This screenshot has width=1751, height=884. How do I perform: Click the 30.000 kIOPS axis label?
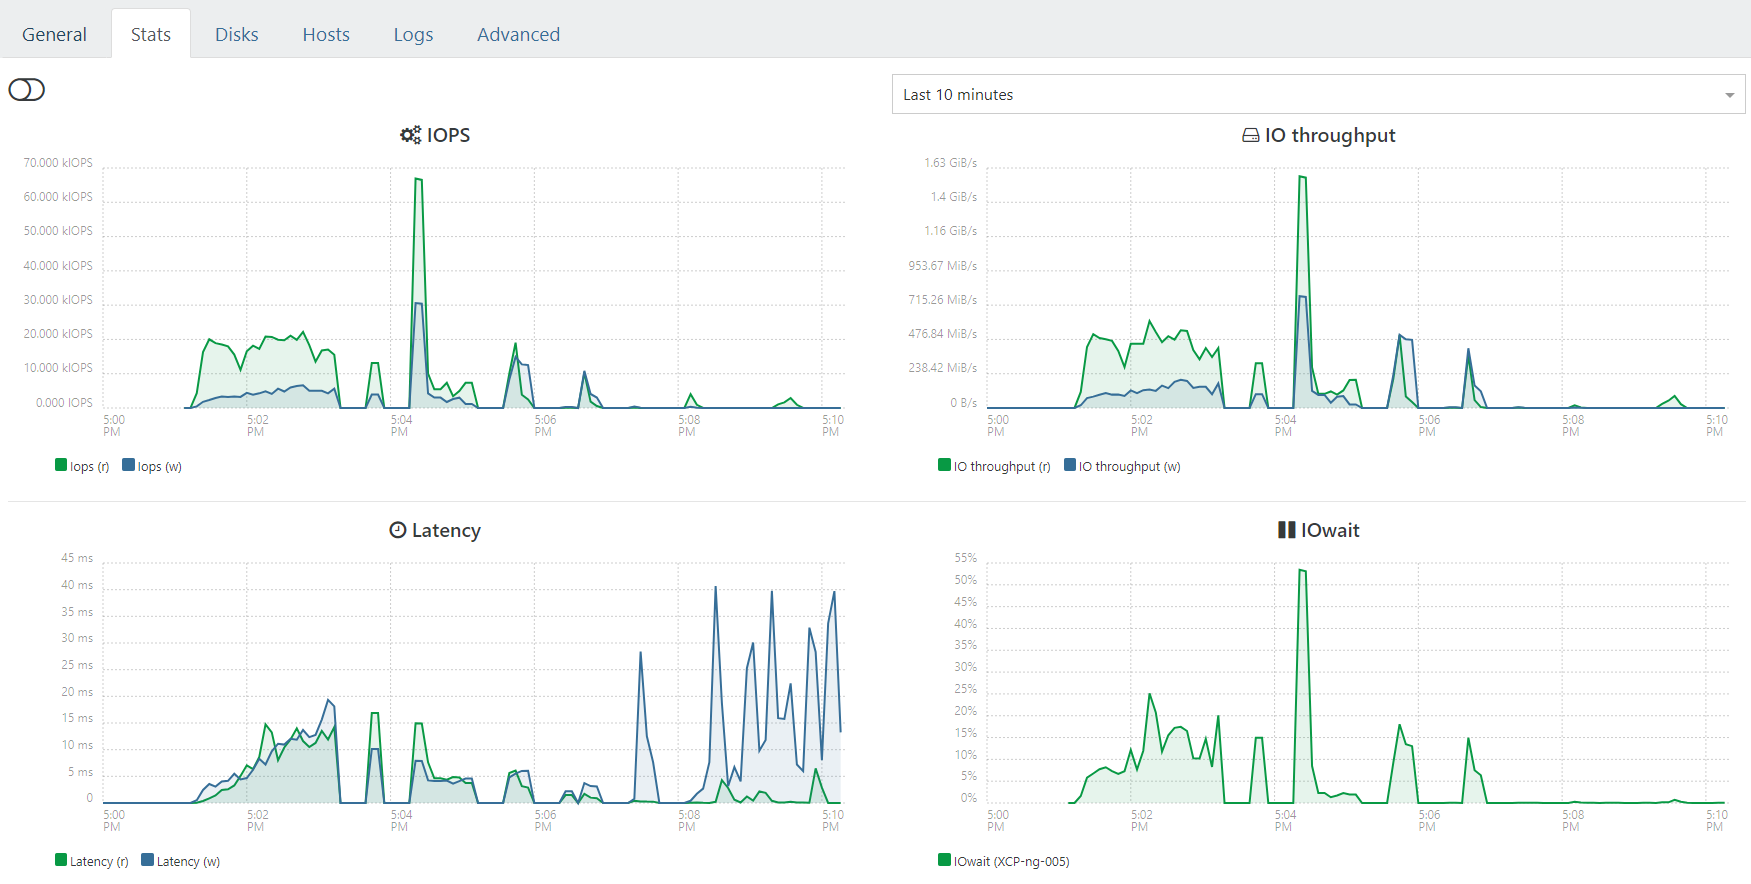[58, 299]
